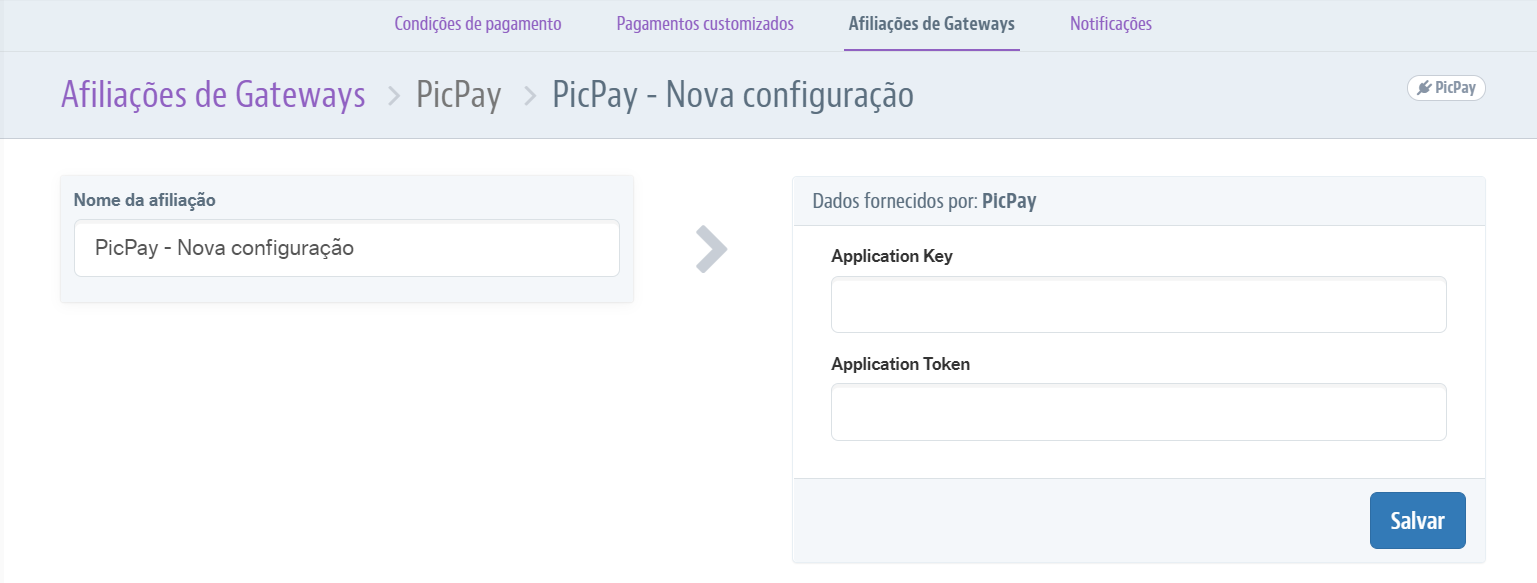
Task: Click the Afiliações de Gateways breadcrumb link
Action: [x=213, y=95]
